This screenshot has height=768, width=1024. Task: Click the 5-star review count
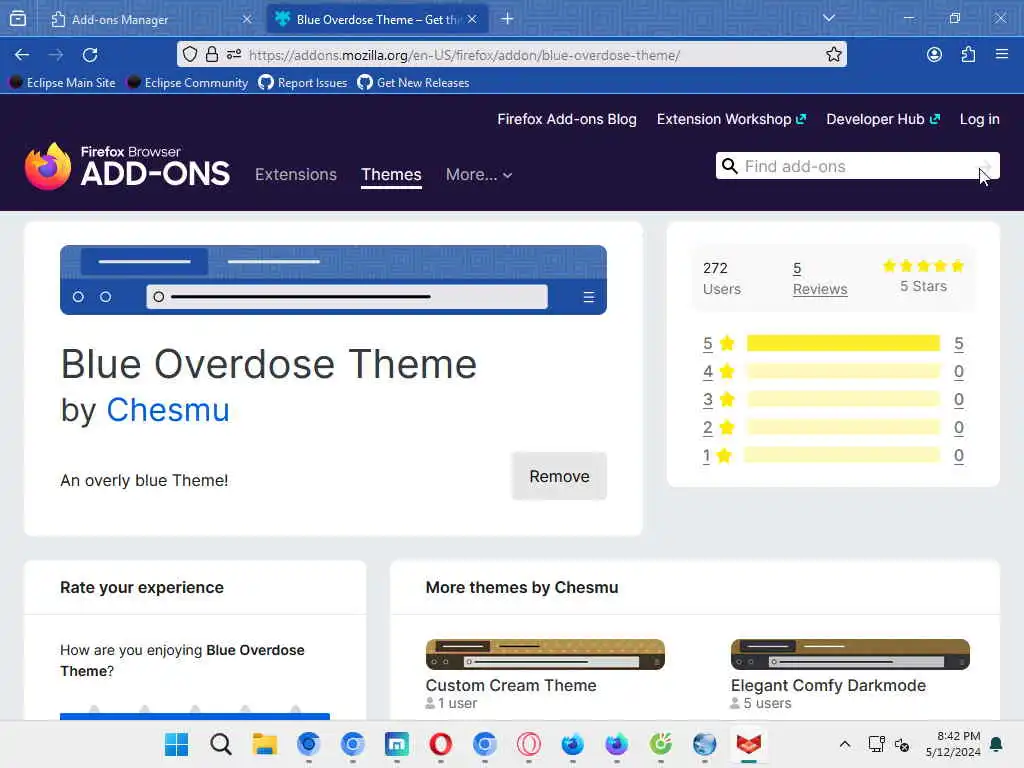[x=959, y=344]
